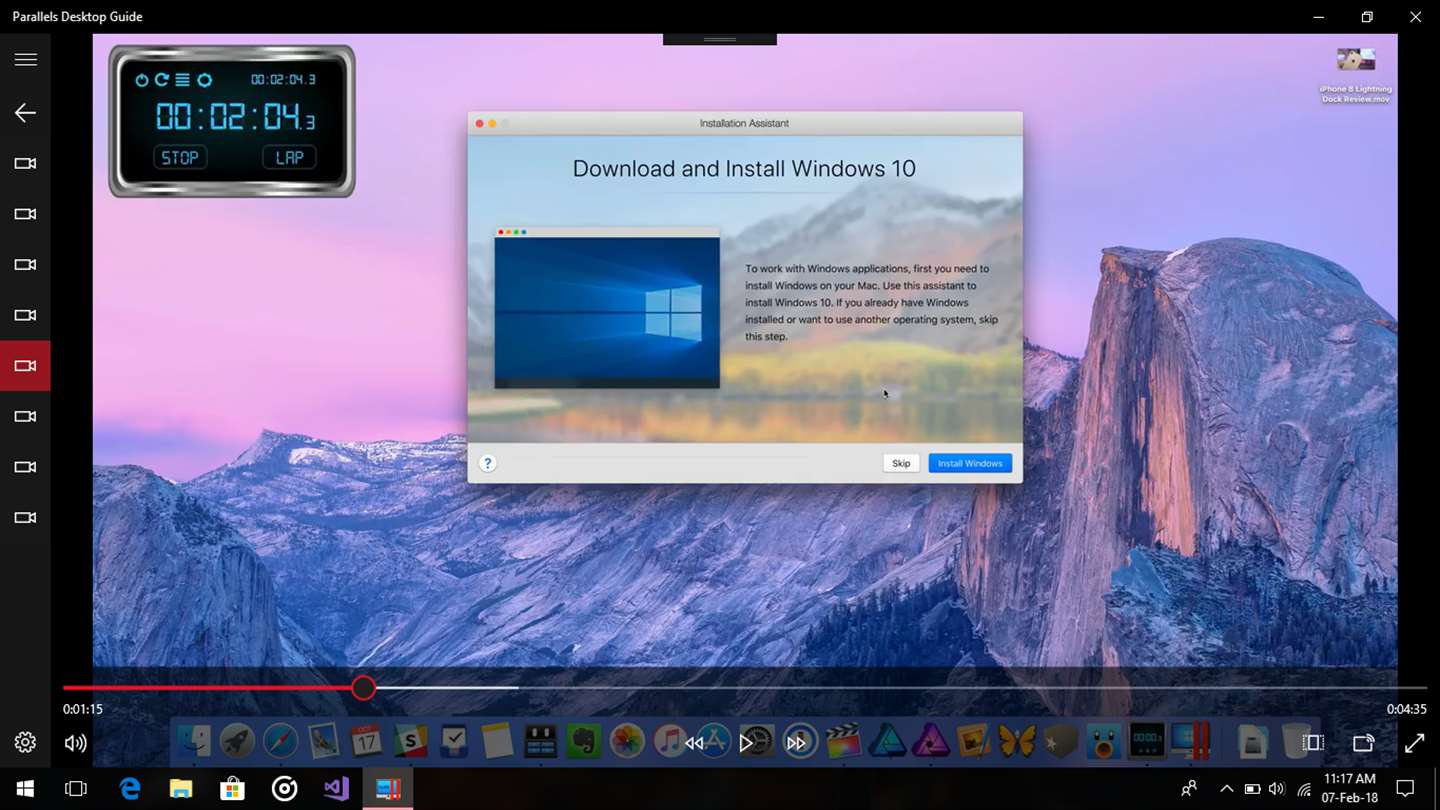The width and height of the screenshot is (1440, 810).
Task: Click the Calendar icon in the Mac dock
Action: click(x=366, y=741)
